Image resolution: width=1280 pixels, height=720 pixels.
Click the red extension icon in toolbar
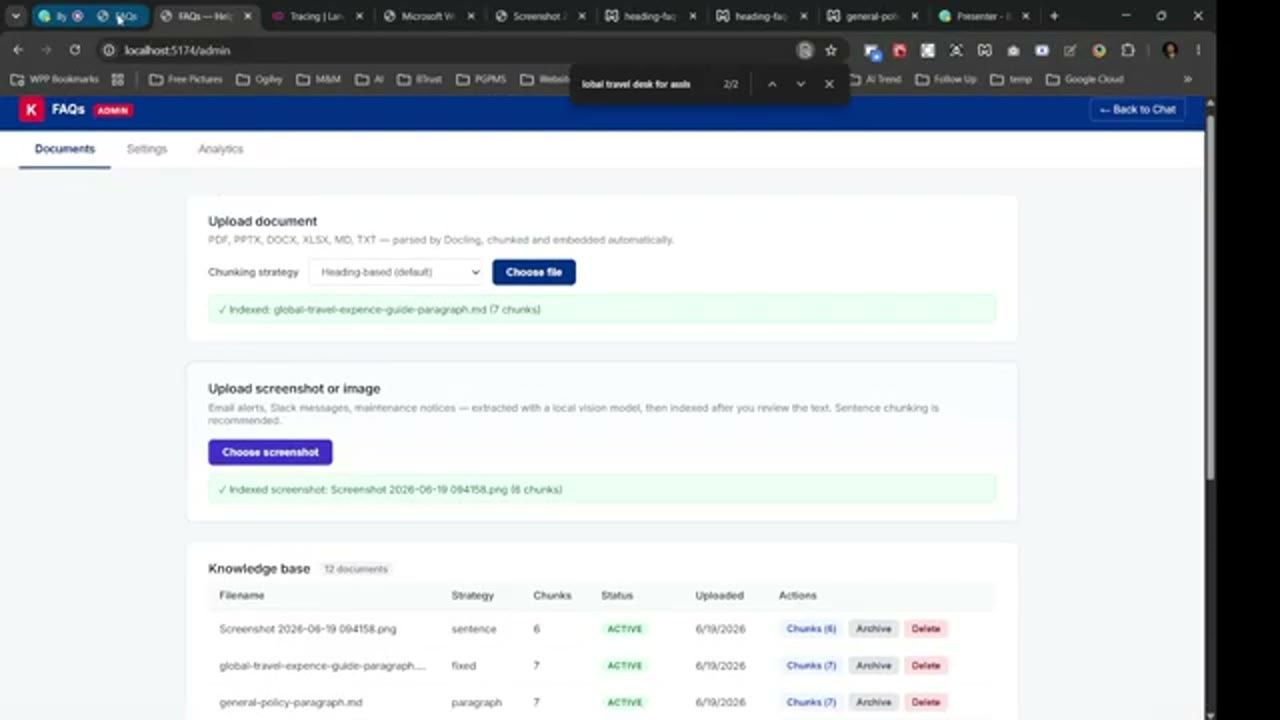[x=899, y=50]
